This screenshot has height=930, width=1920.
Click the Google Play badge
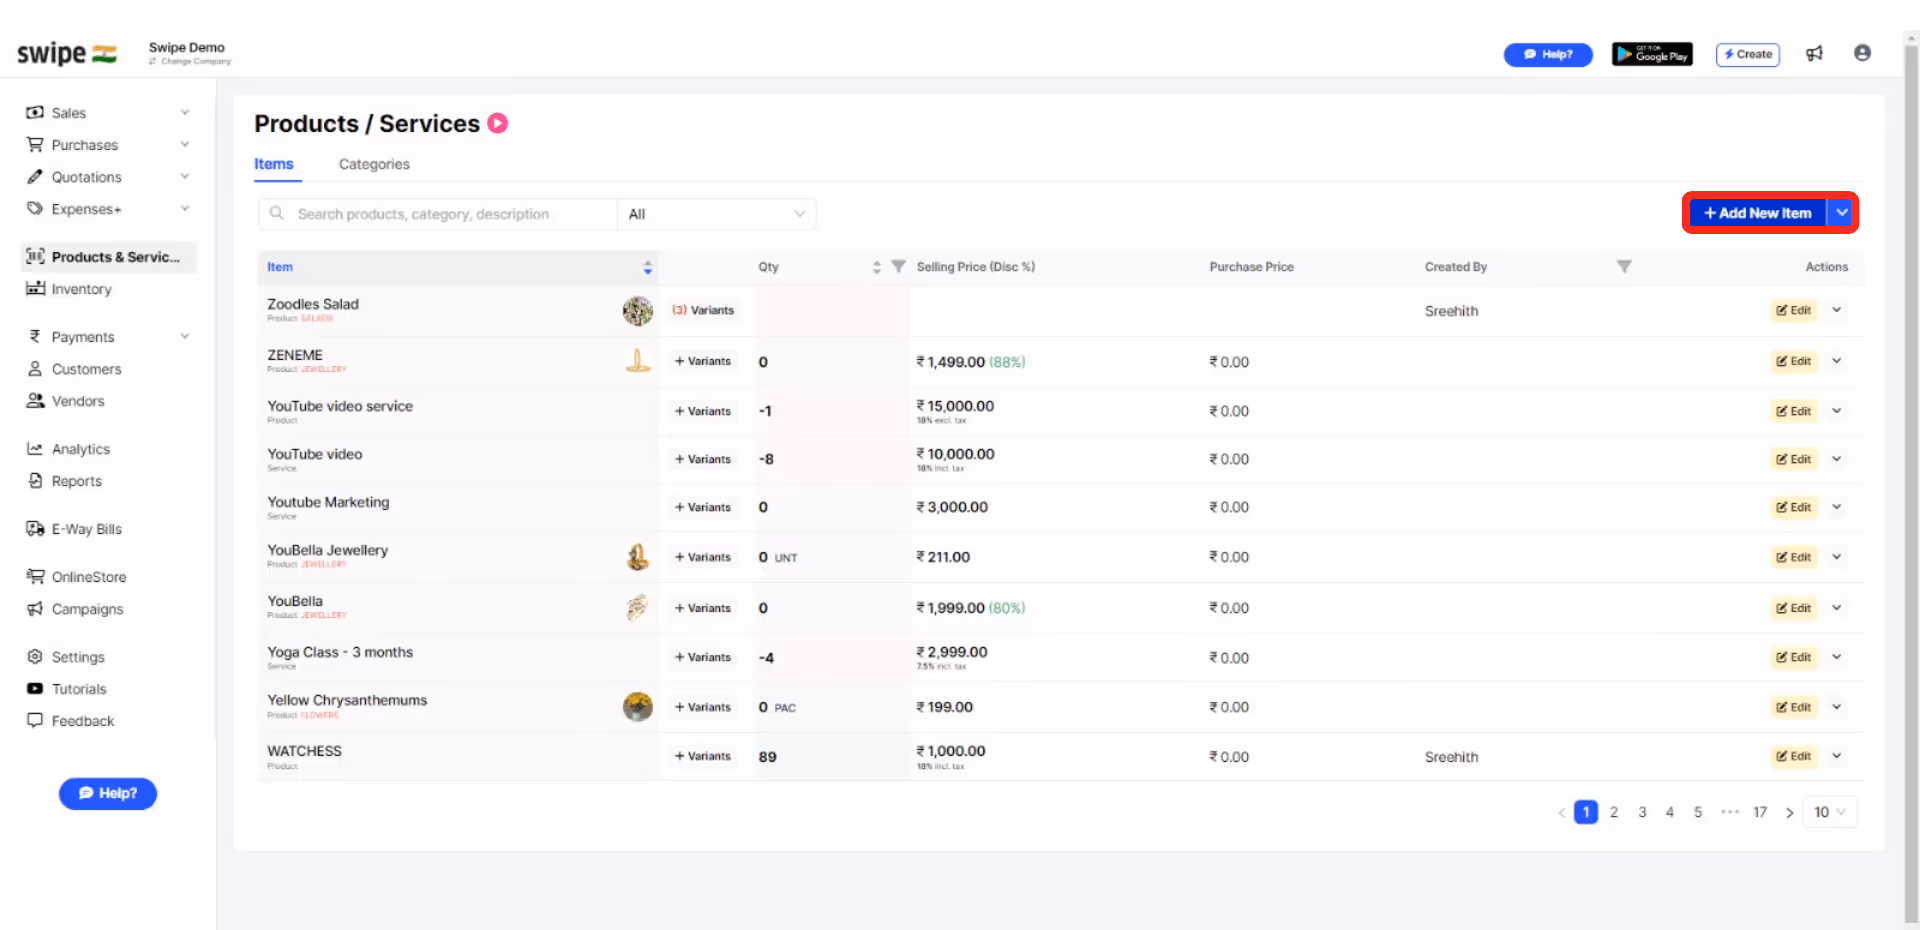point(1652,54)
